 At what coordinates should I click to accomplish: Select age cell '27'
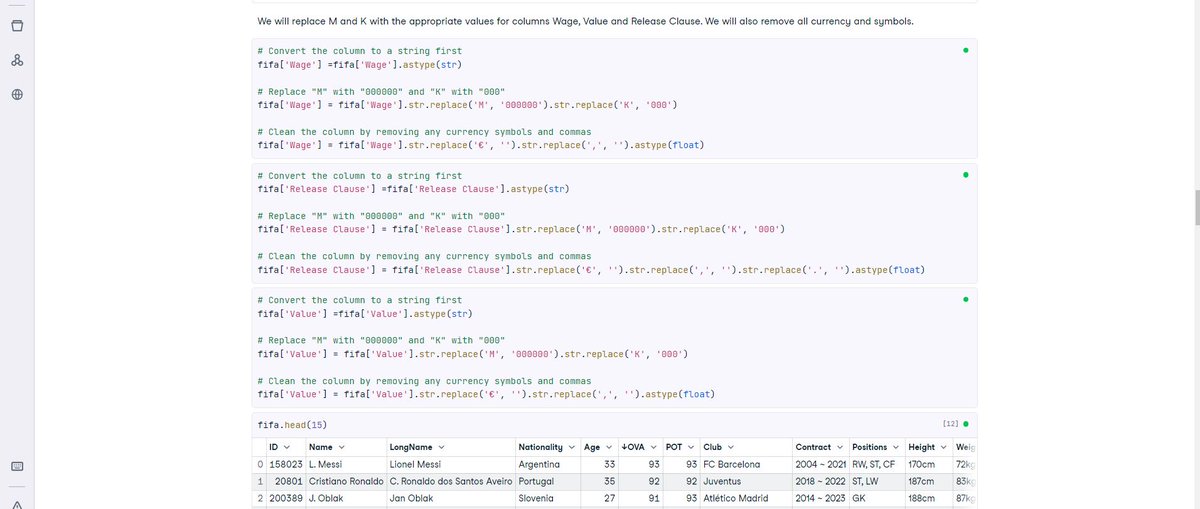point(598,499)
